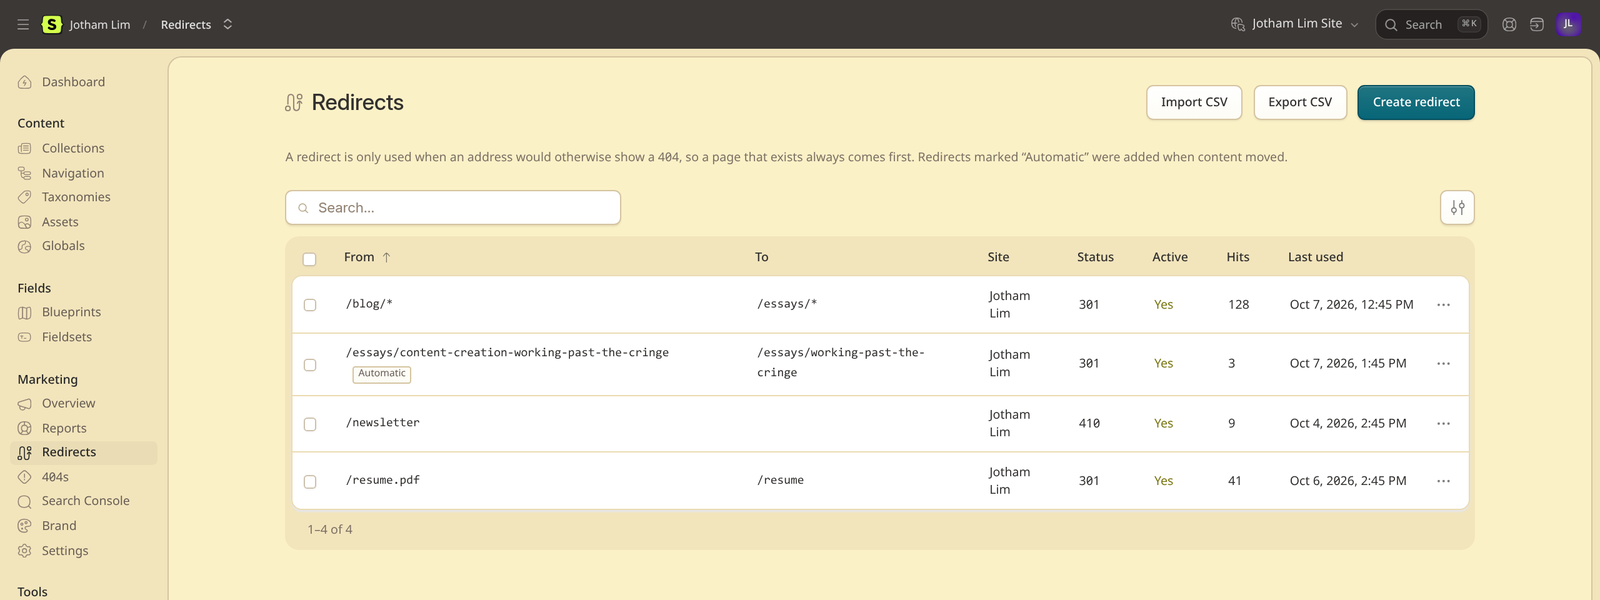The image size is (1600, 600).
Task: Open the Redirects breadcrumb switcher arrows
Action: [228, 24]
